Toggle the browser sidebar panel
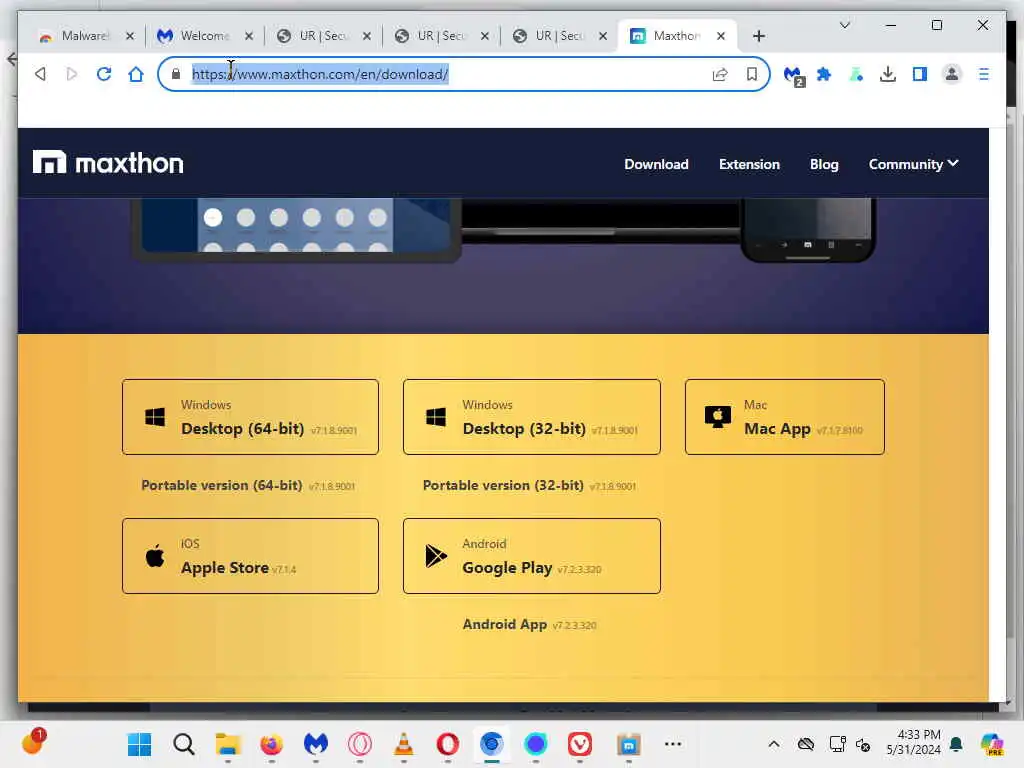This screenshot has height=768, width=1024. [920, 74]
